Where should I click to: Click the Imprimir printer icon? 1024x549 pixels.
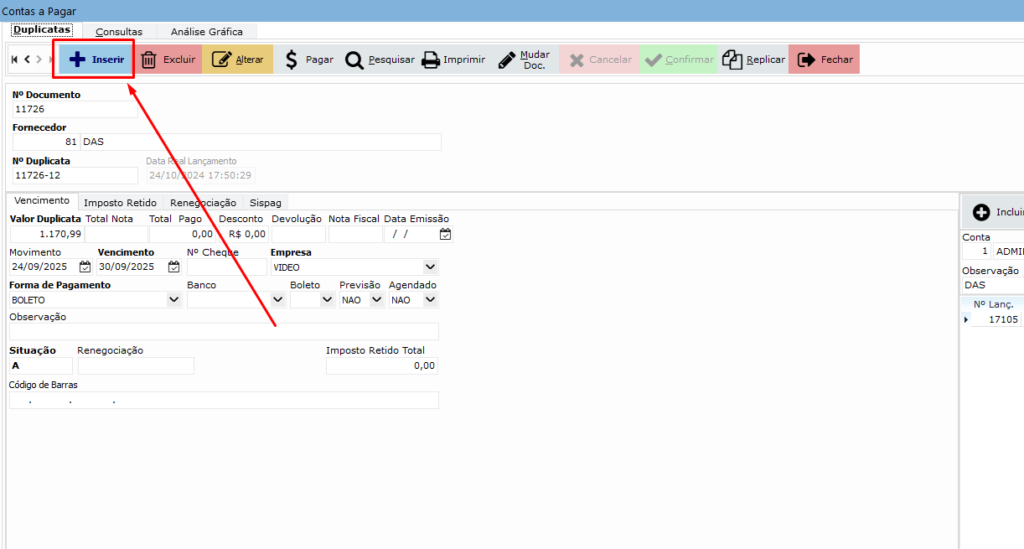[x=452, y=60]
